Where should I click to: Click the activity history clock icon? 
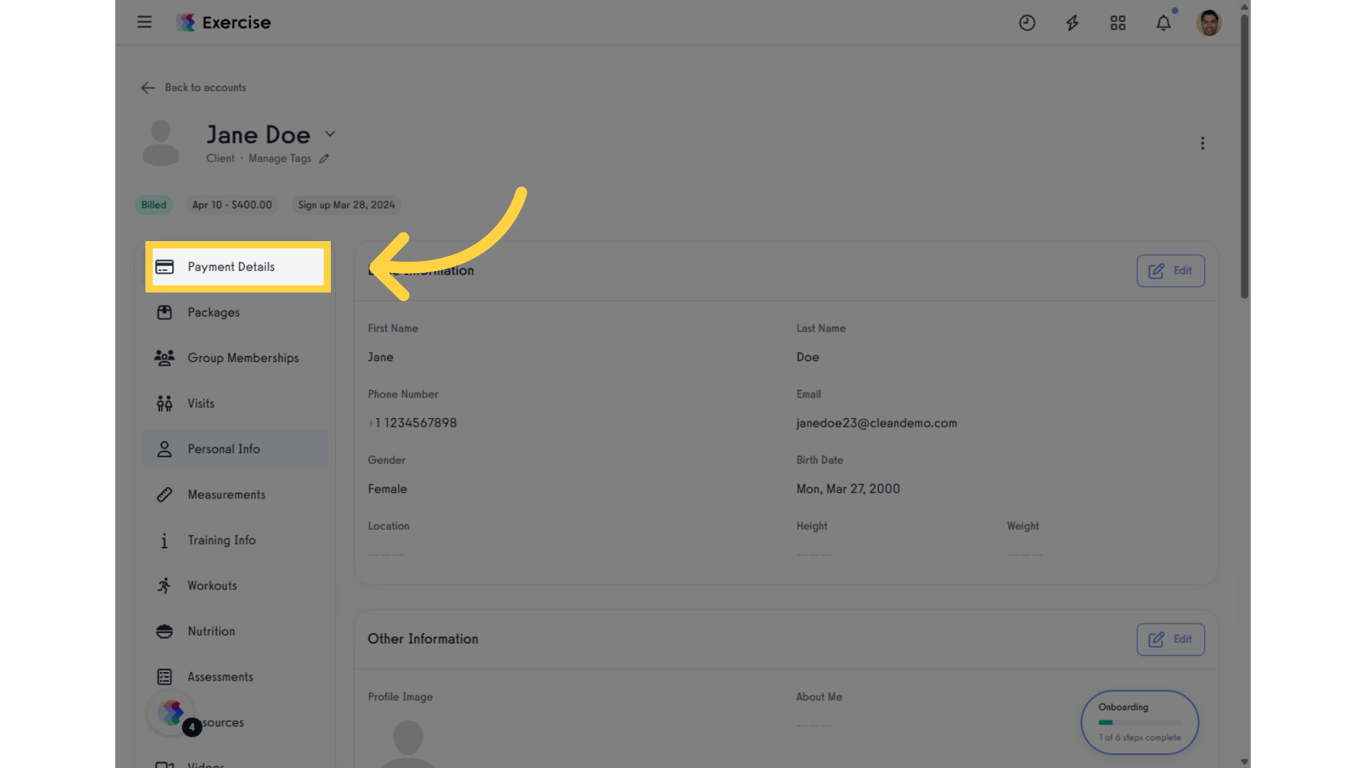pos(1027,22)
